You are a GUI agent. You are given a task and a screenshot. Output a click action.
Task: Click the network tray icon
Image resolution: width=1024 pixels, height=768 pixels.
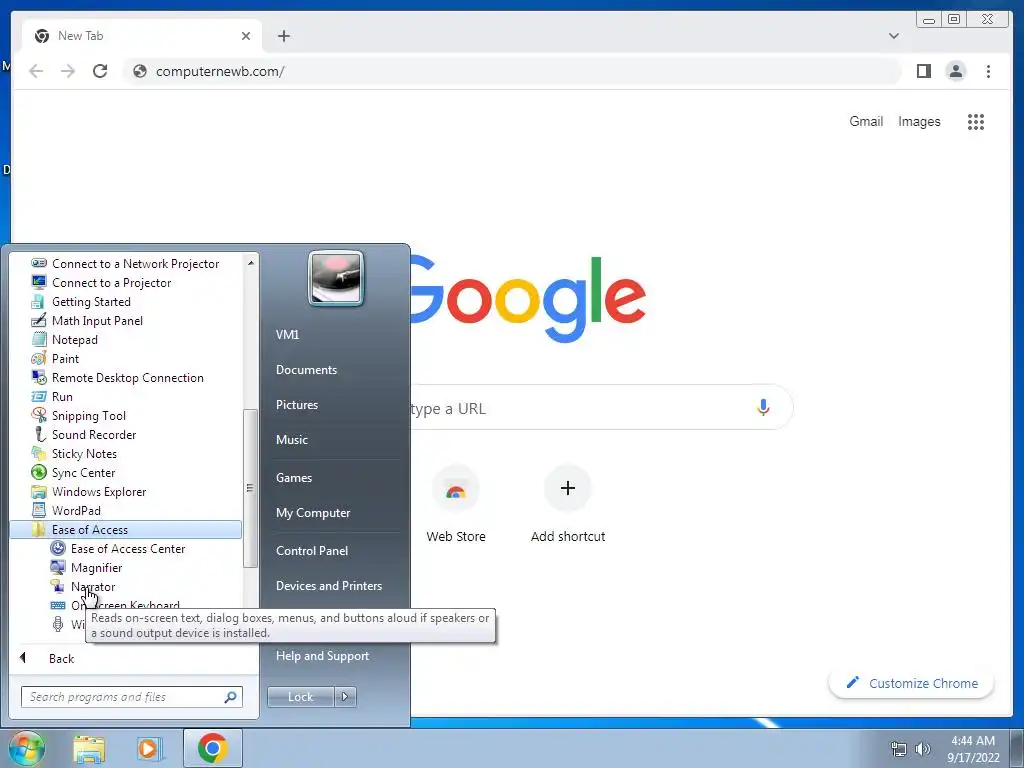click(899, 749)
